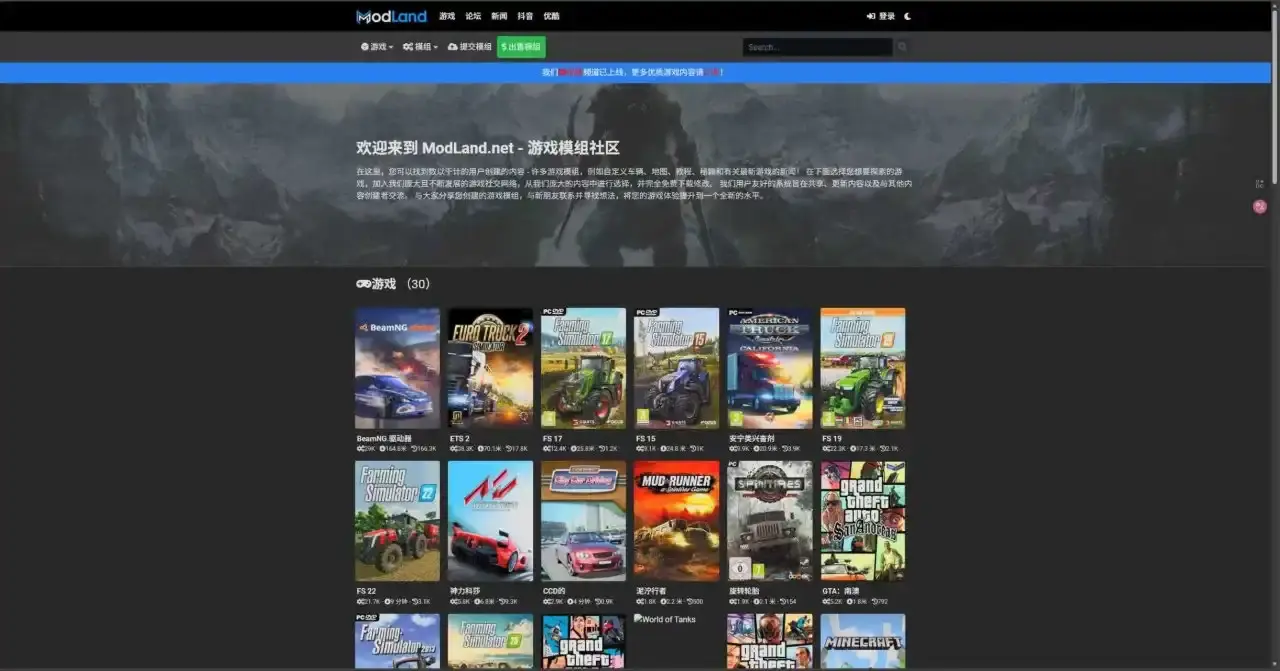The width and height of the screenshot is (1280, 671).
Task: Open the Farming Simulator 15 cover
Action: [676, 368]
